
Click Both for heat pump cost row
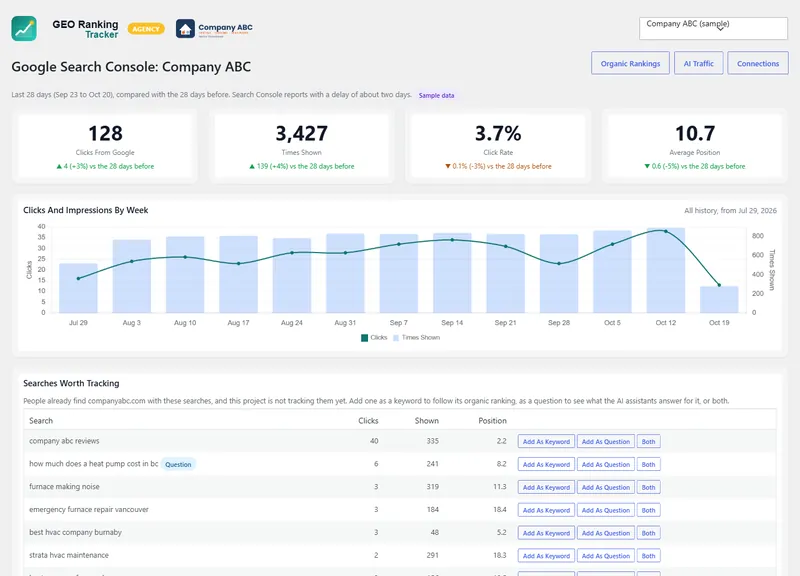tap(648, 464)
